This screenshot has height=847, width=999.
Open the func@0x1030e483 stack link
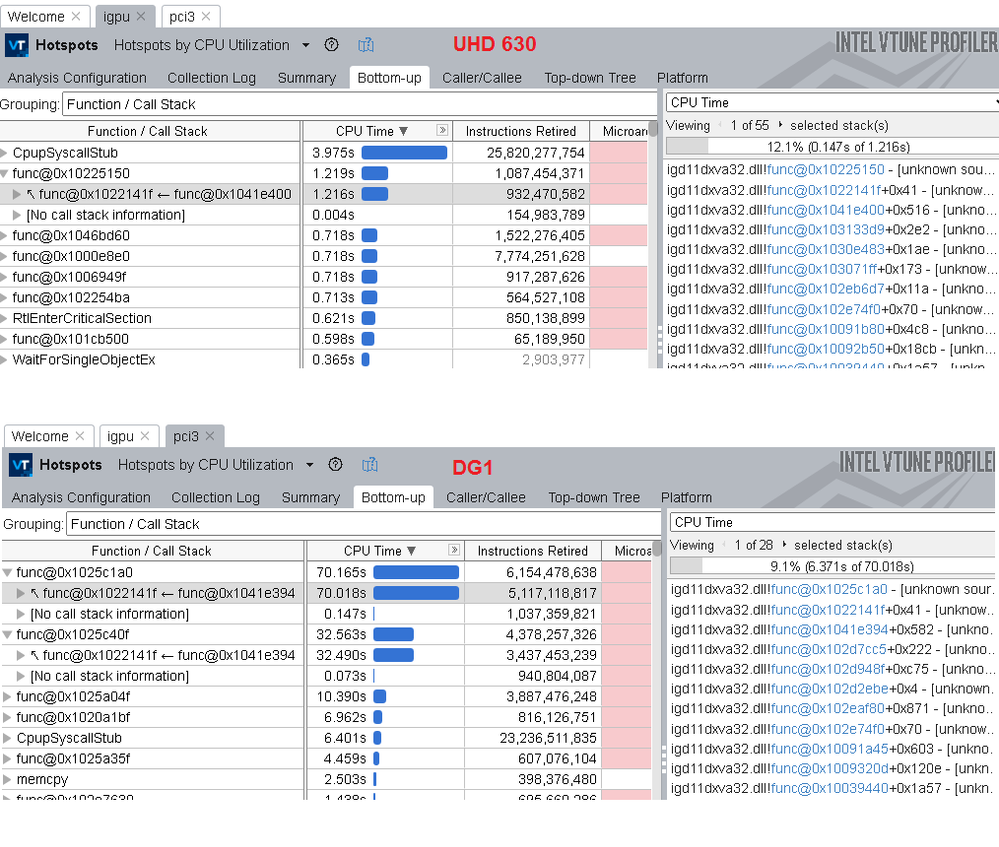tap(826, 249)
